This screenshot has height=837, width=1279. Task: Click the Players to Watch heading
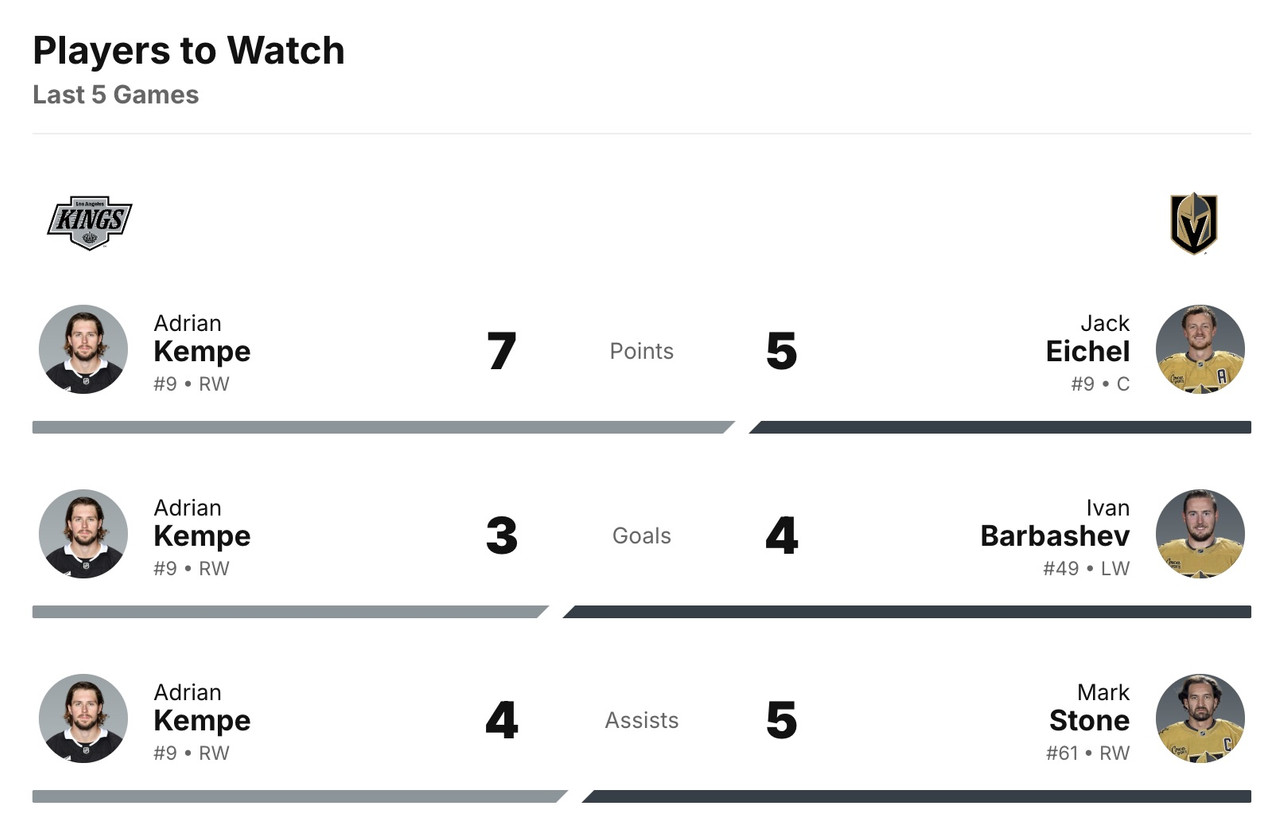189,50
